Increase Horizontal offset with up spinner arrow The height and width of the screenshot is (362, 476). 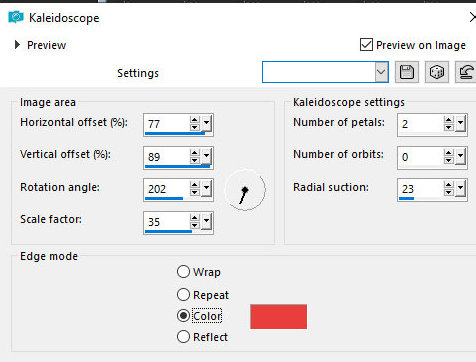pyautogui.click(x=195, y=120)
